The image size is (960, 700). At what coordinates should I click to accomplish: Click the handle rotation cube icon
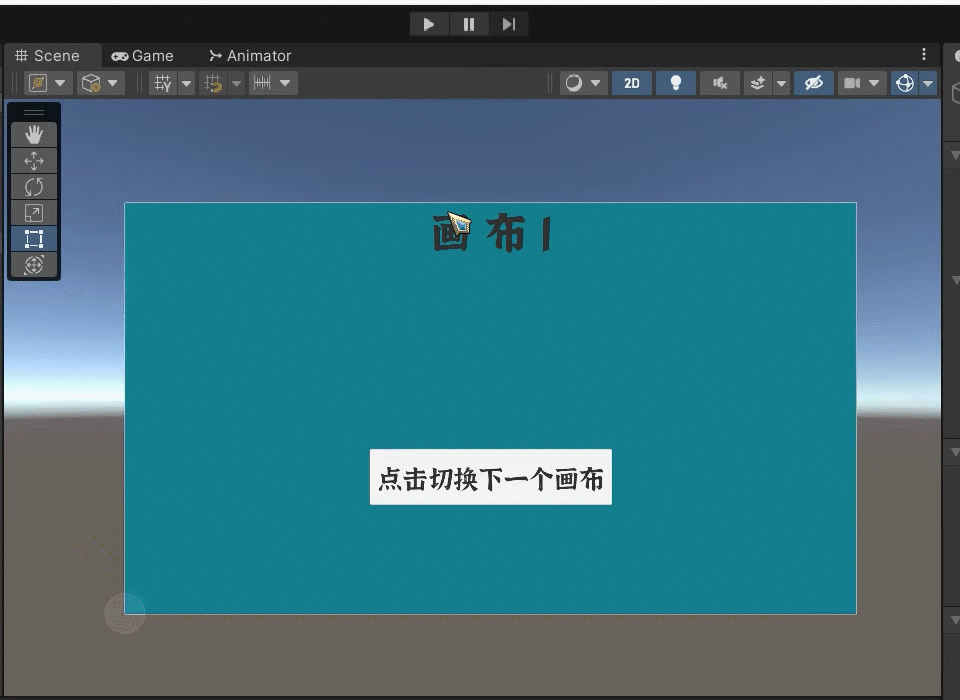(x=91, y=83)
